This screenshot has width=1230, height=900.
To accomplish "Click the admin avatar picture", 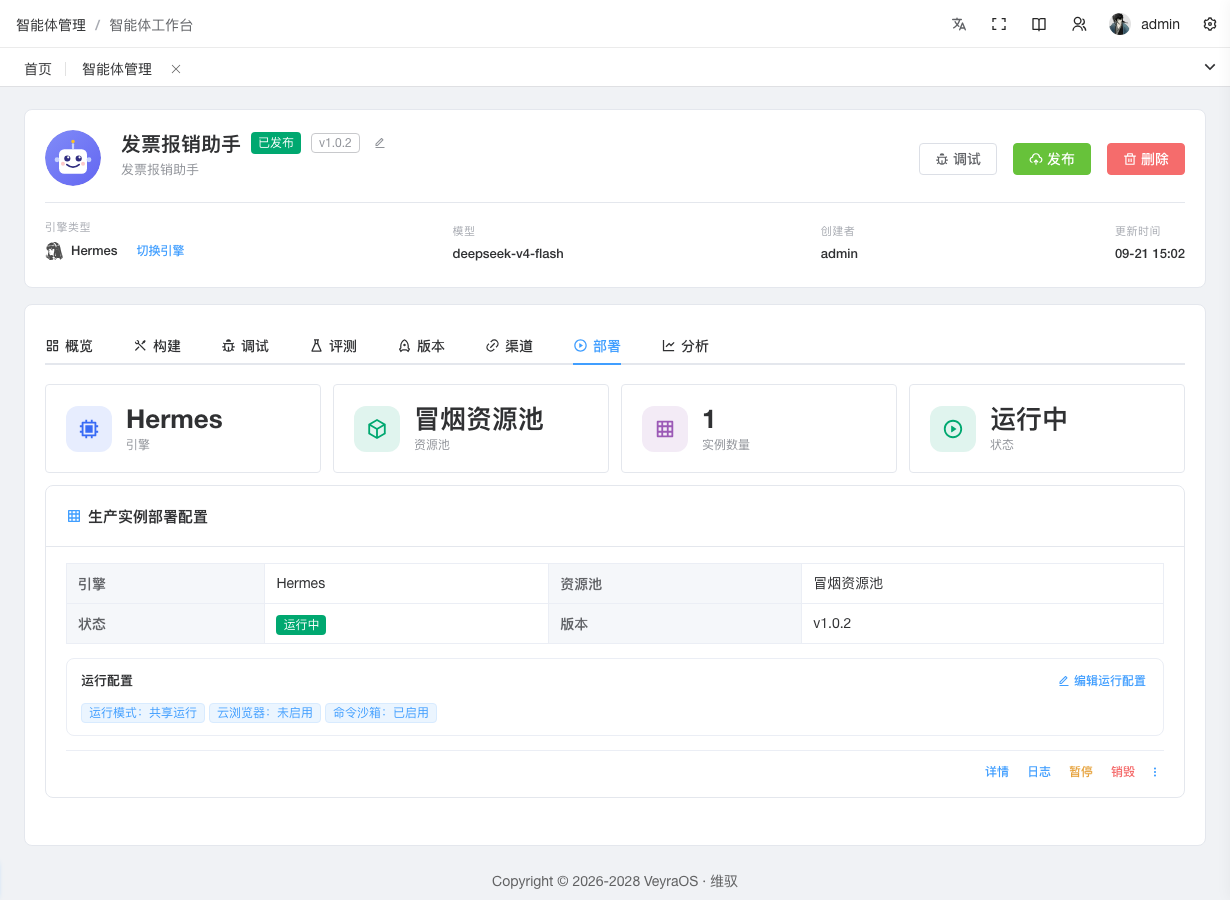I will (x=1120, y=24).
